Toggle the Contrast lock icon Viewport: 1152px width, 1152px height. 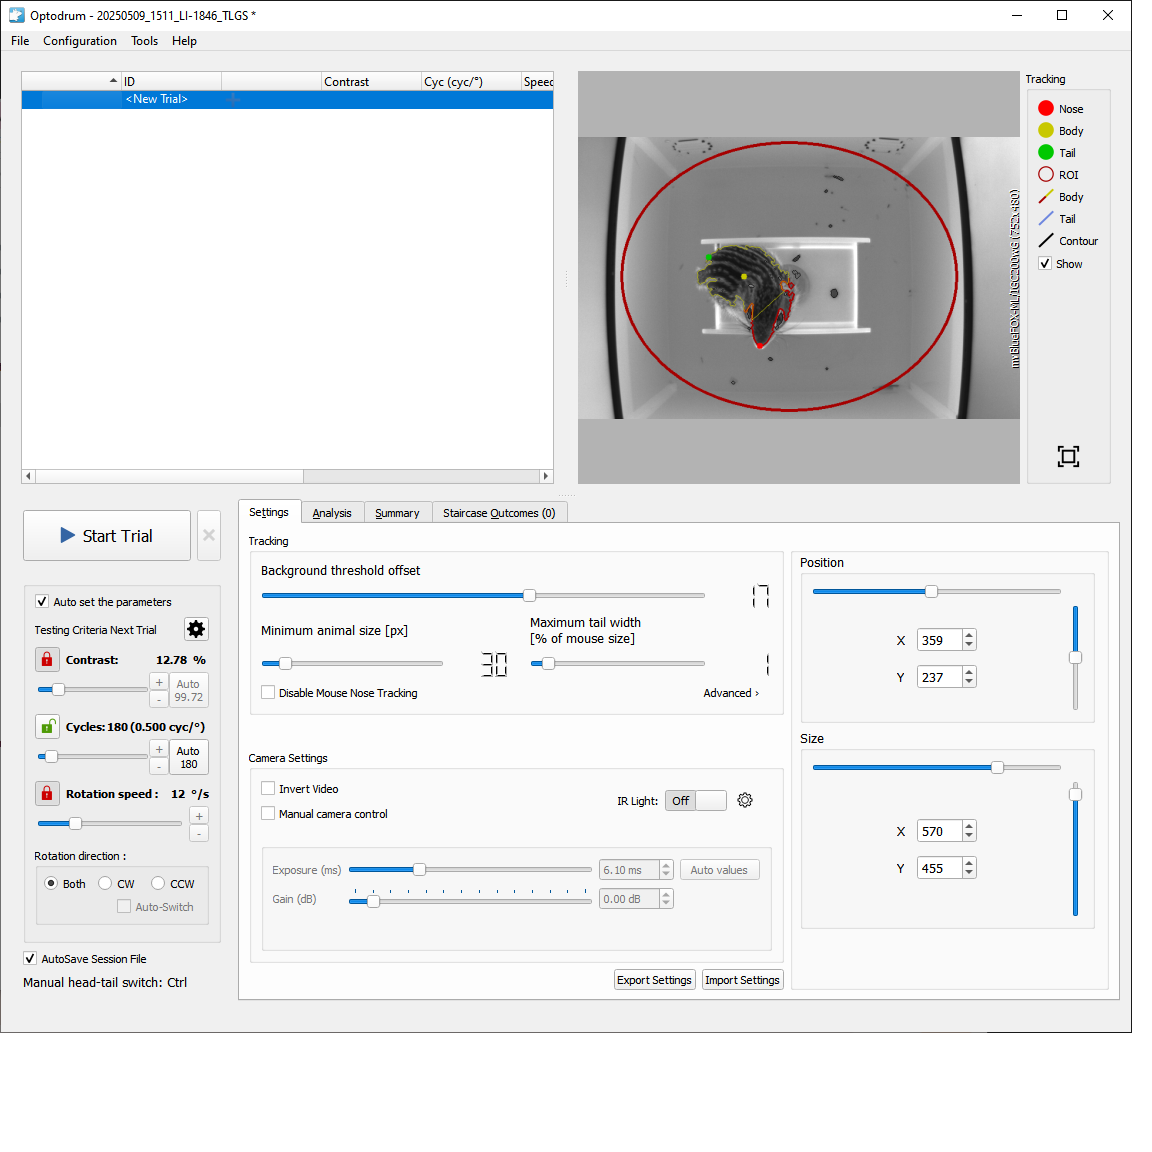(x=47, y=659)
